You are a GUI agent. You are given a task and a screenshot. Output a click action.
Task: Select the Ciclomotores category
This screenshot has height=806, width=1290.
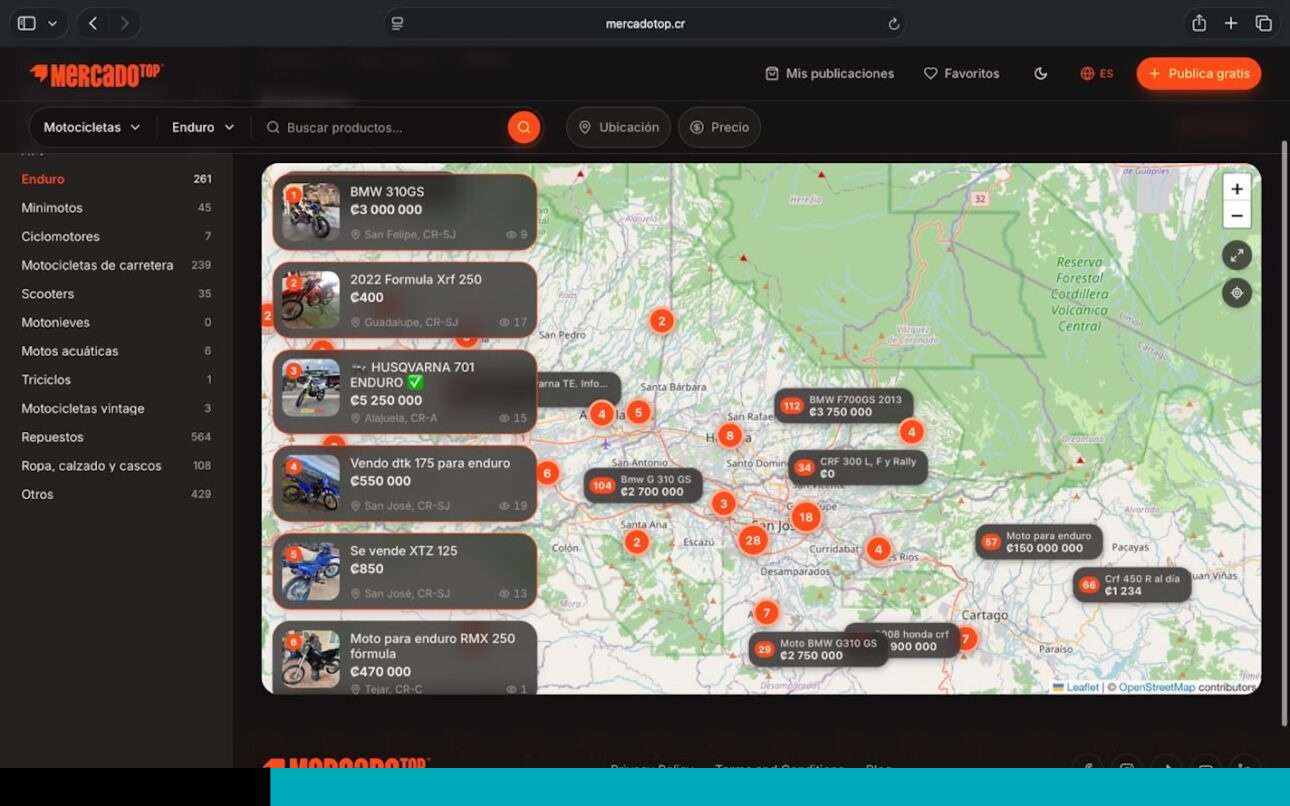click(x=116, y=236)
